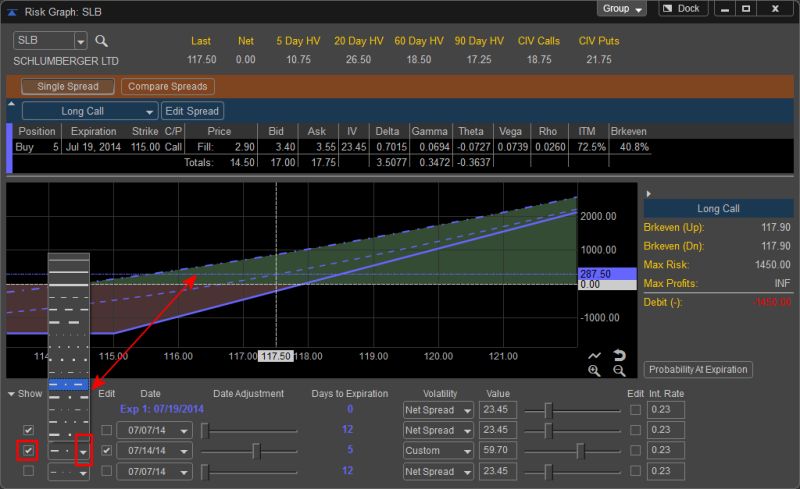Open the Group dropdown
800x489 pixels.
click(x=621, y=9)
